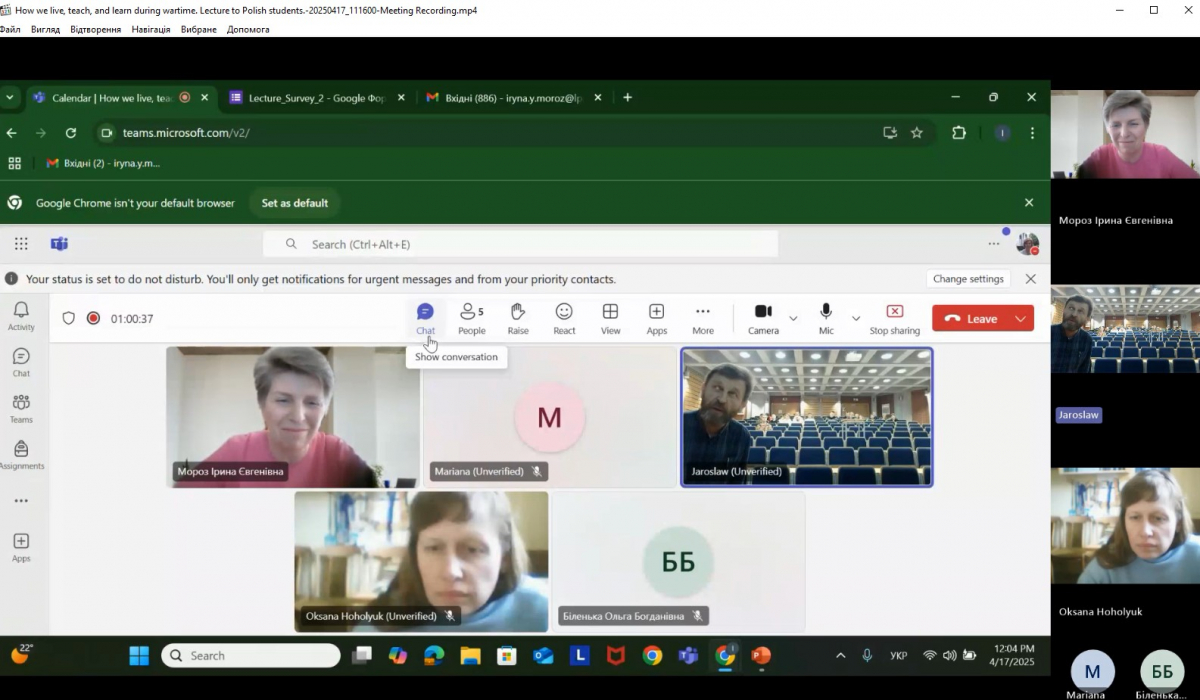The image size is (1200, 700).
Task: Open the Leave button dropdown arrow
Action: pyautogui.click(x=1020, y=319)
